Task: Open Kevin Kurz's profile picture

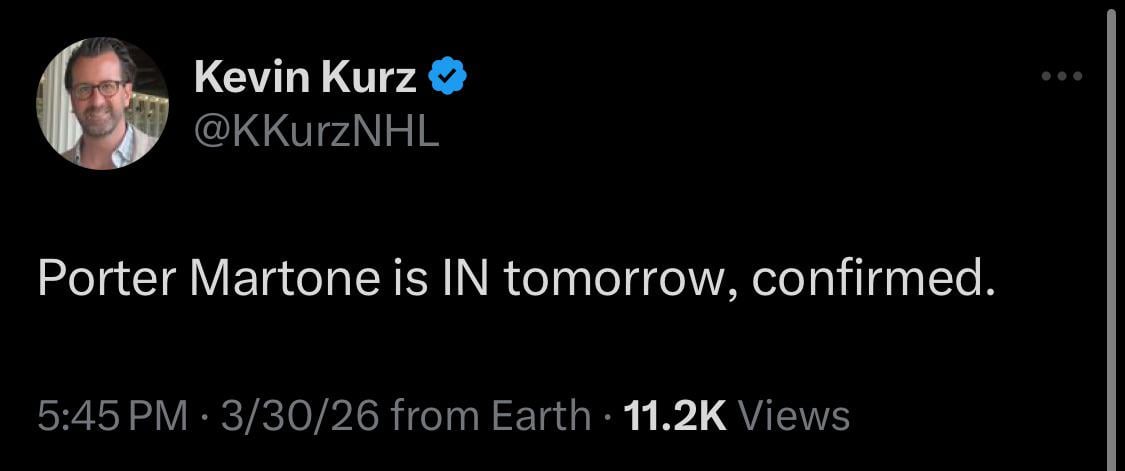Action: (x=102, y=103)
